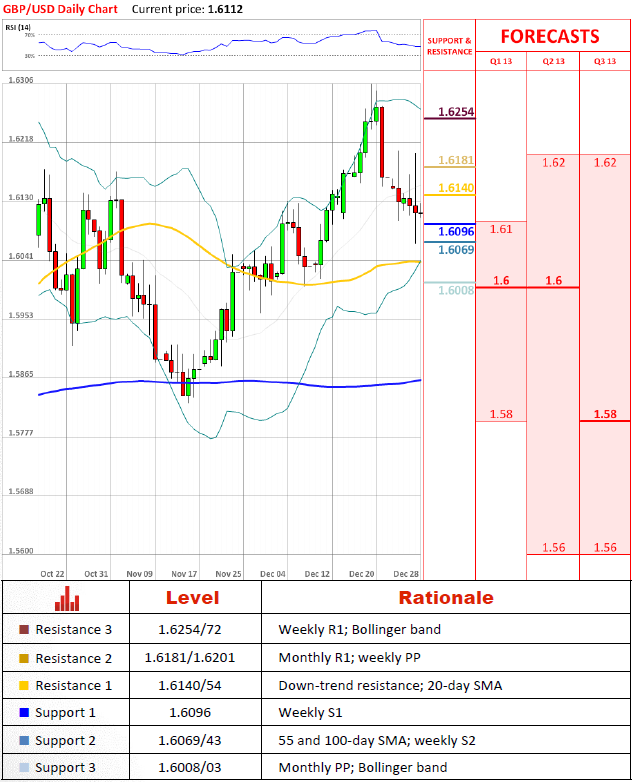Viewport: 633px width, 782px height.
Task: Click the Support 1 row label
Action: tap(65, 713)
